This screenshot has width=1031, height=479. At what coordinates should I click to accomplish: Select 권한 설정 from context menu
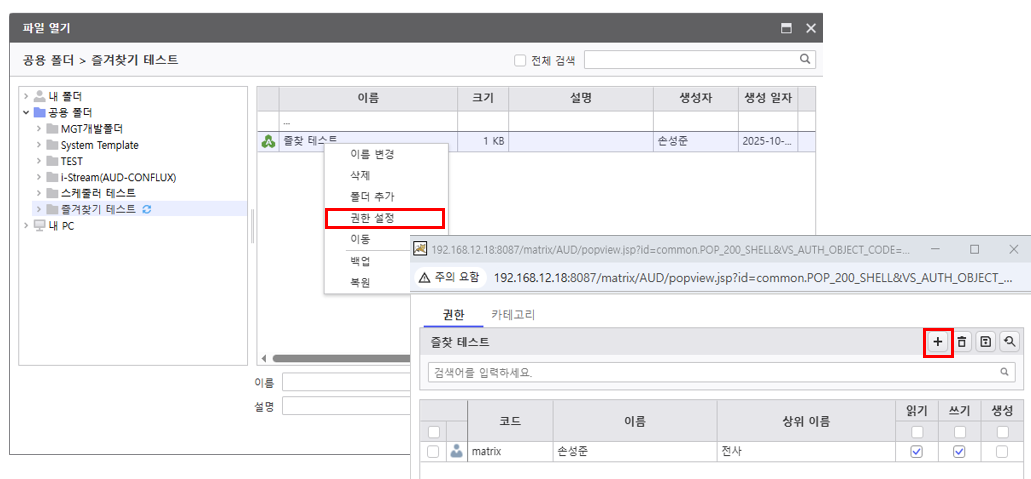click(x=384, y=218)
